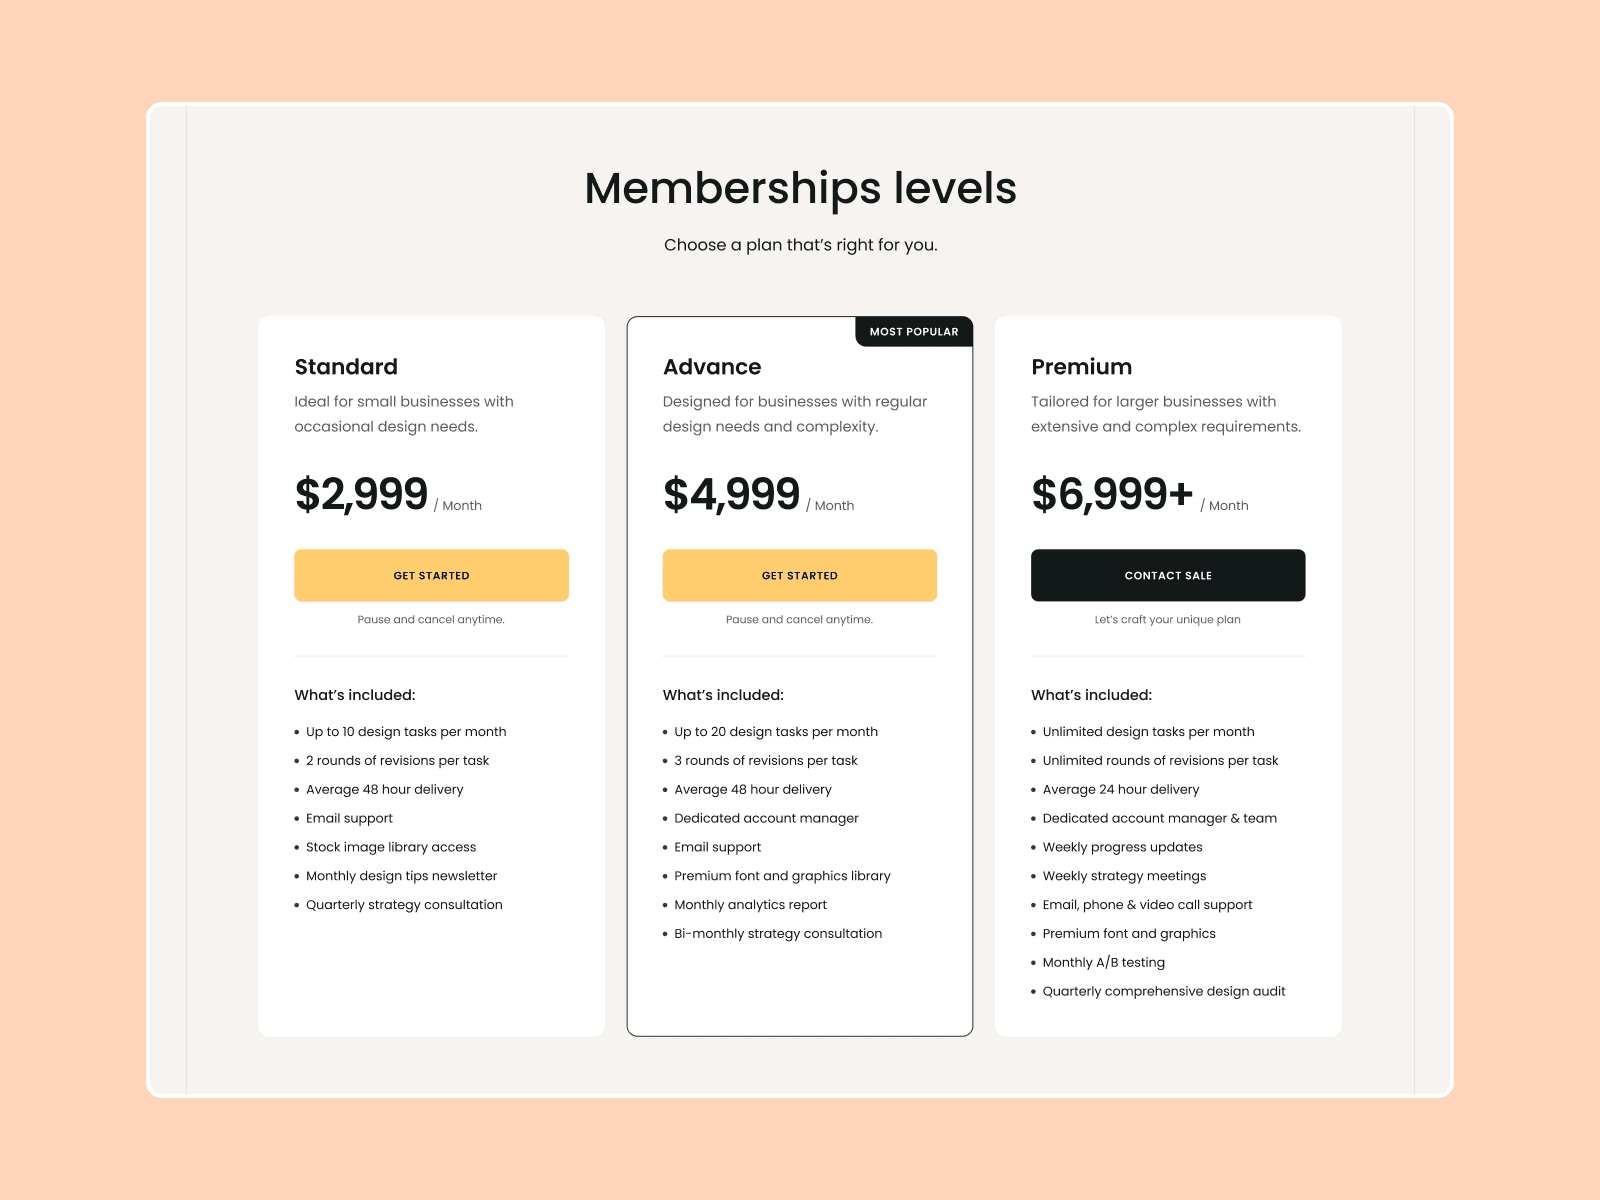Click the $2,999 price
1600x1200 pixels.
[361, 494]
